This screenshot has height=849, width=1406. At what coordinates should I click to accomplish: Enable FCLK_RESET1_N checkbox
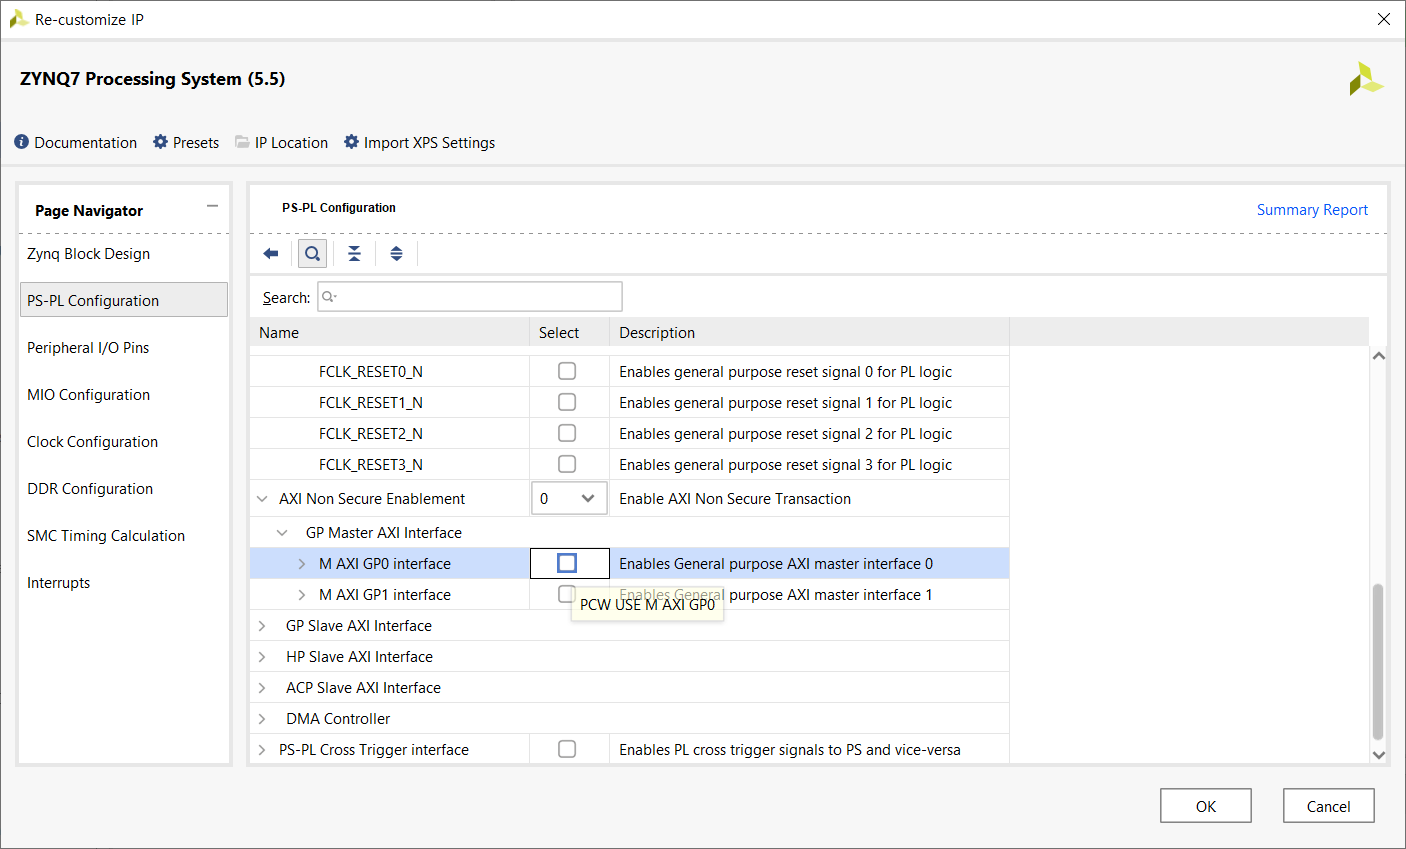pos(567,402)
